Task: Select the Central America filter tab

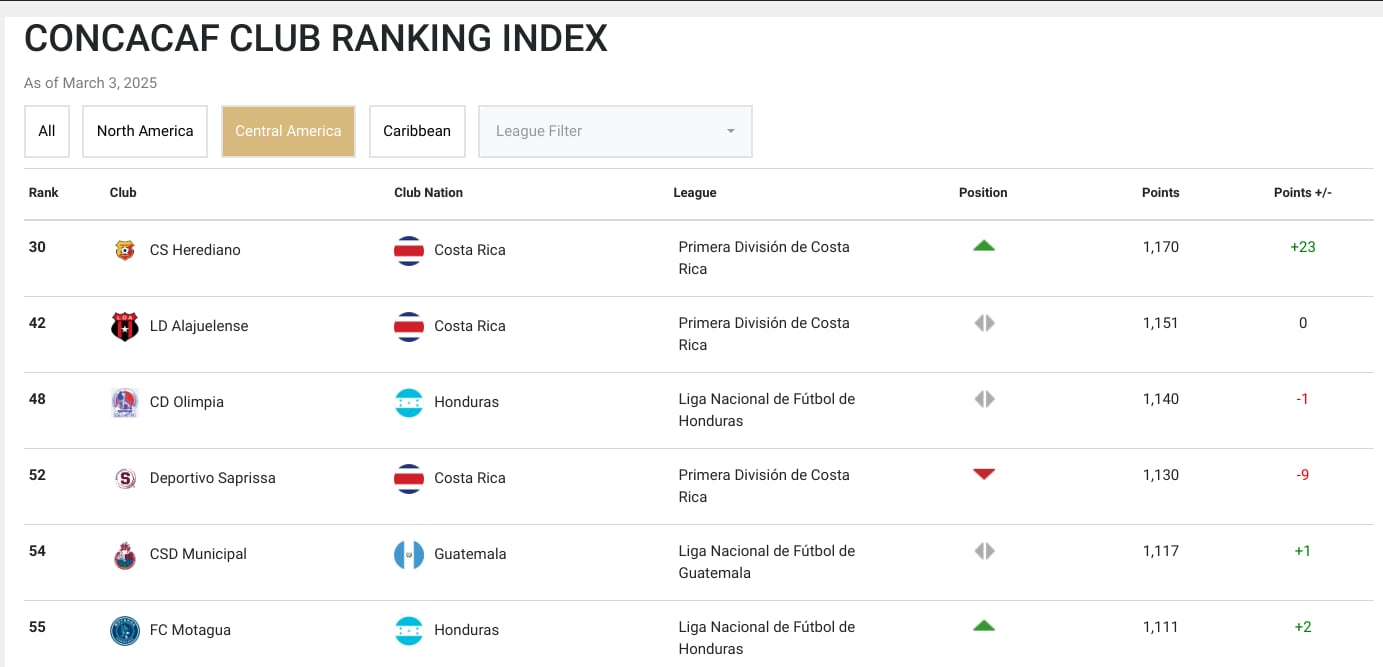Action: (x=288, y=131)
